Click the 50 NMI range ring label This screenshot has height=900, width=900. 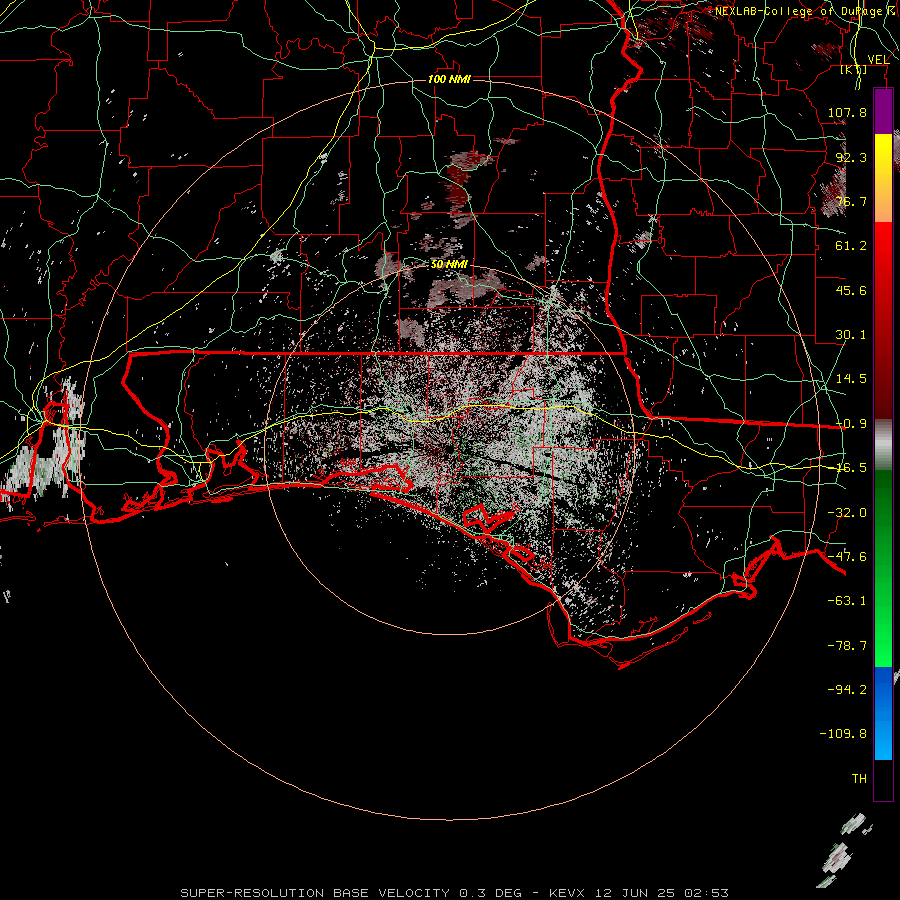click(x=449, y=264)
